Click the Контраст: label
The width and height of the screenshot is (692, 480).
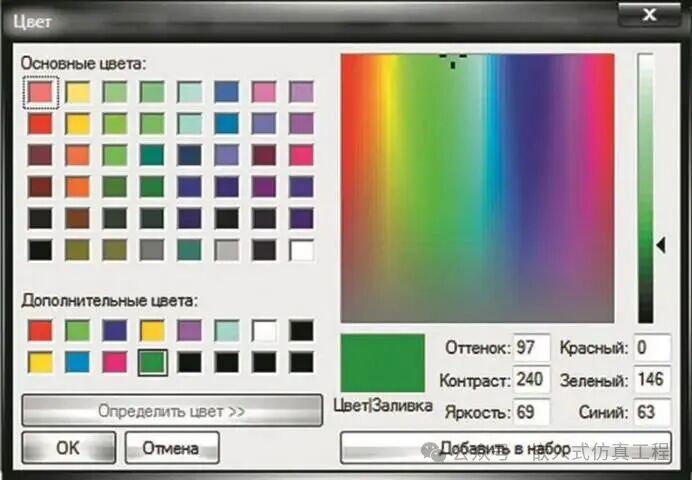pos(475,380)
